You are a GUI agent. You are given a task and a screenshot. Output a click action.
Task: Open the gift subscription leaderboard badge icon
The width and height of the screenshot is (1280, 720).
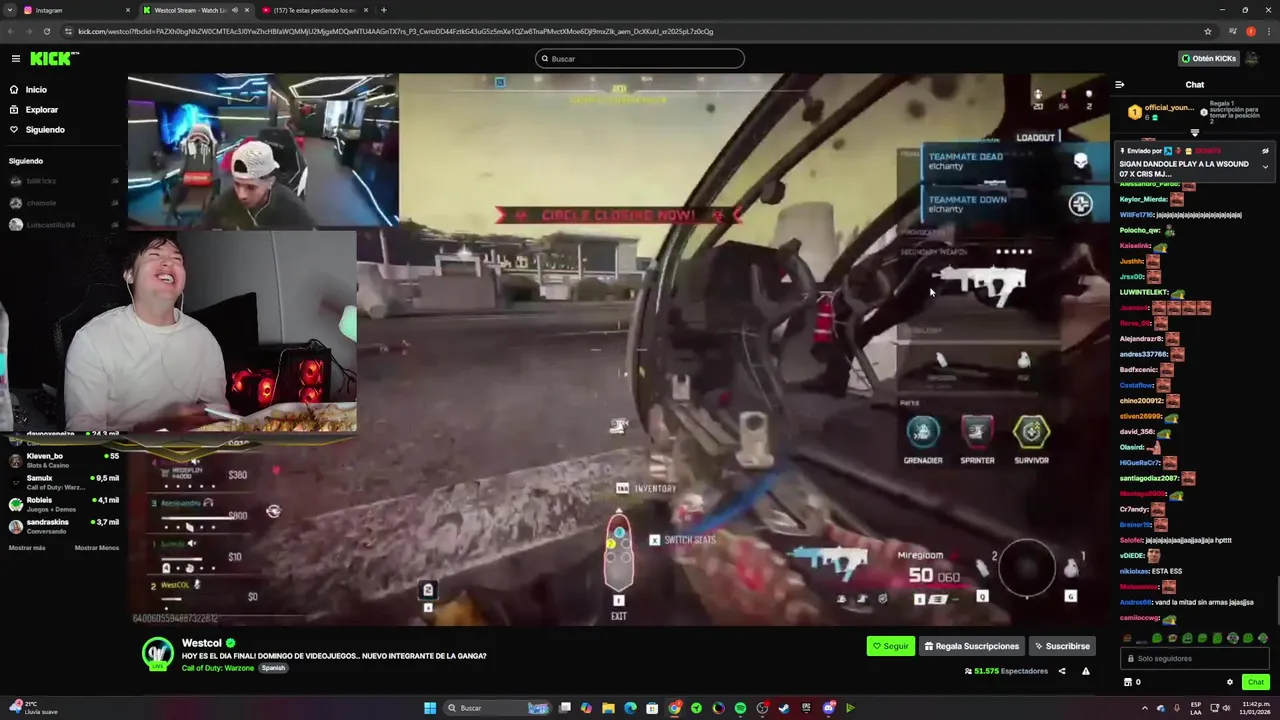click(1135, 112)
